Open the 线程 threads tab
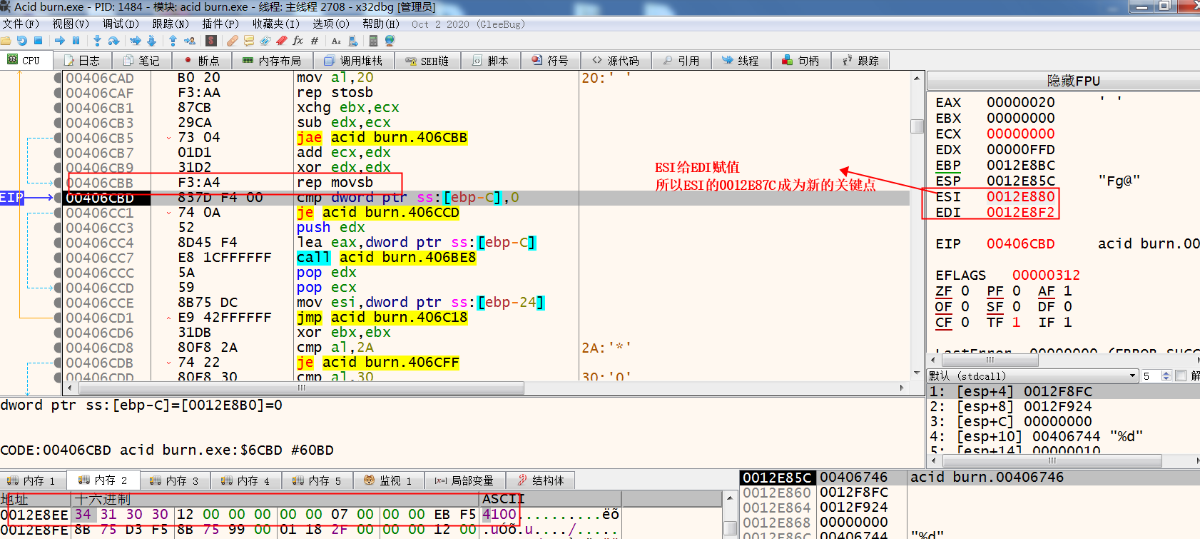Viewport: 1200px width, 539px height. point(741,60)
